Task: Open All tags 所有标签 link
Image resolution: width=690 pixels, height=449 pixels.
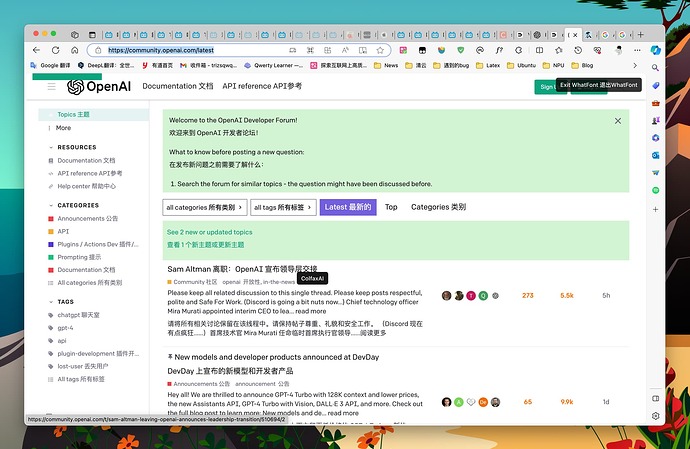Action: (81, 379)
